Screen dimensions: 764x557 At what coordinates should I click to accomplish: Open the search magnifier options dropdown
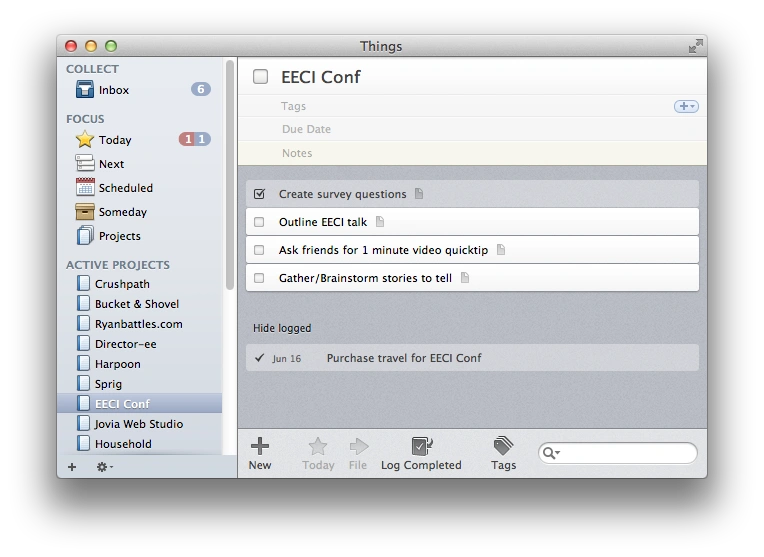551,453
